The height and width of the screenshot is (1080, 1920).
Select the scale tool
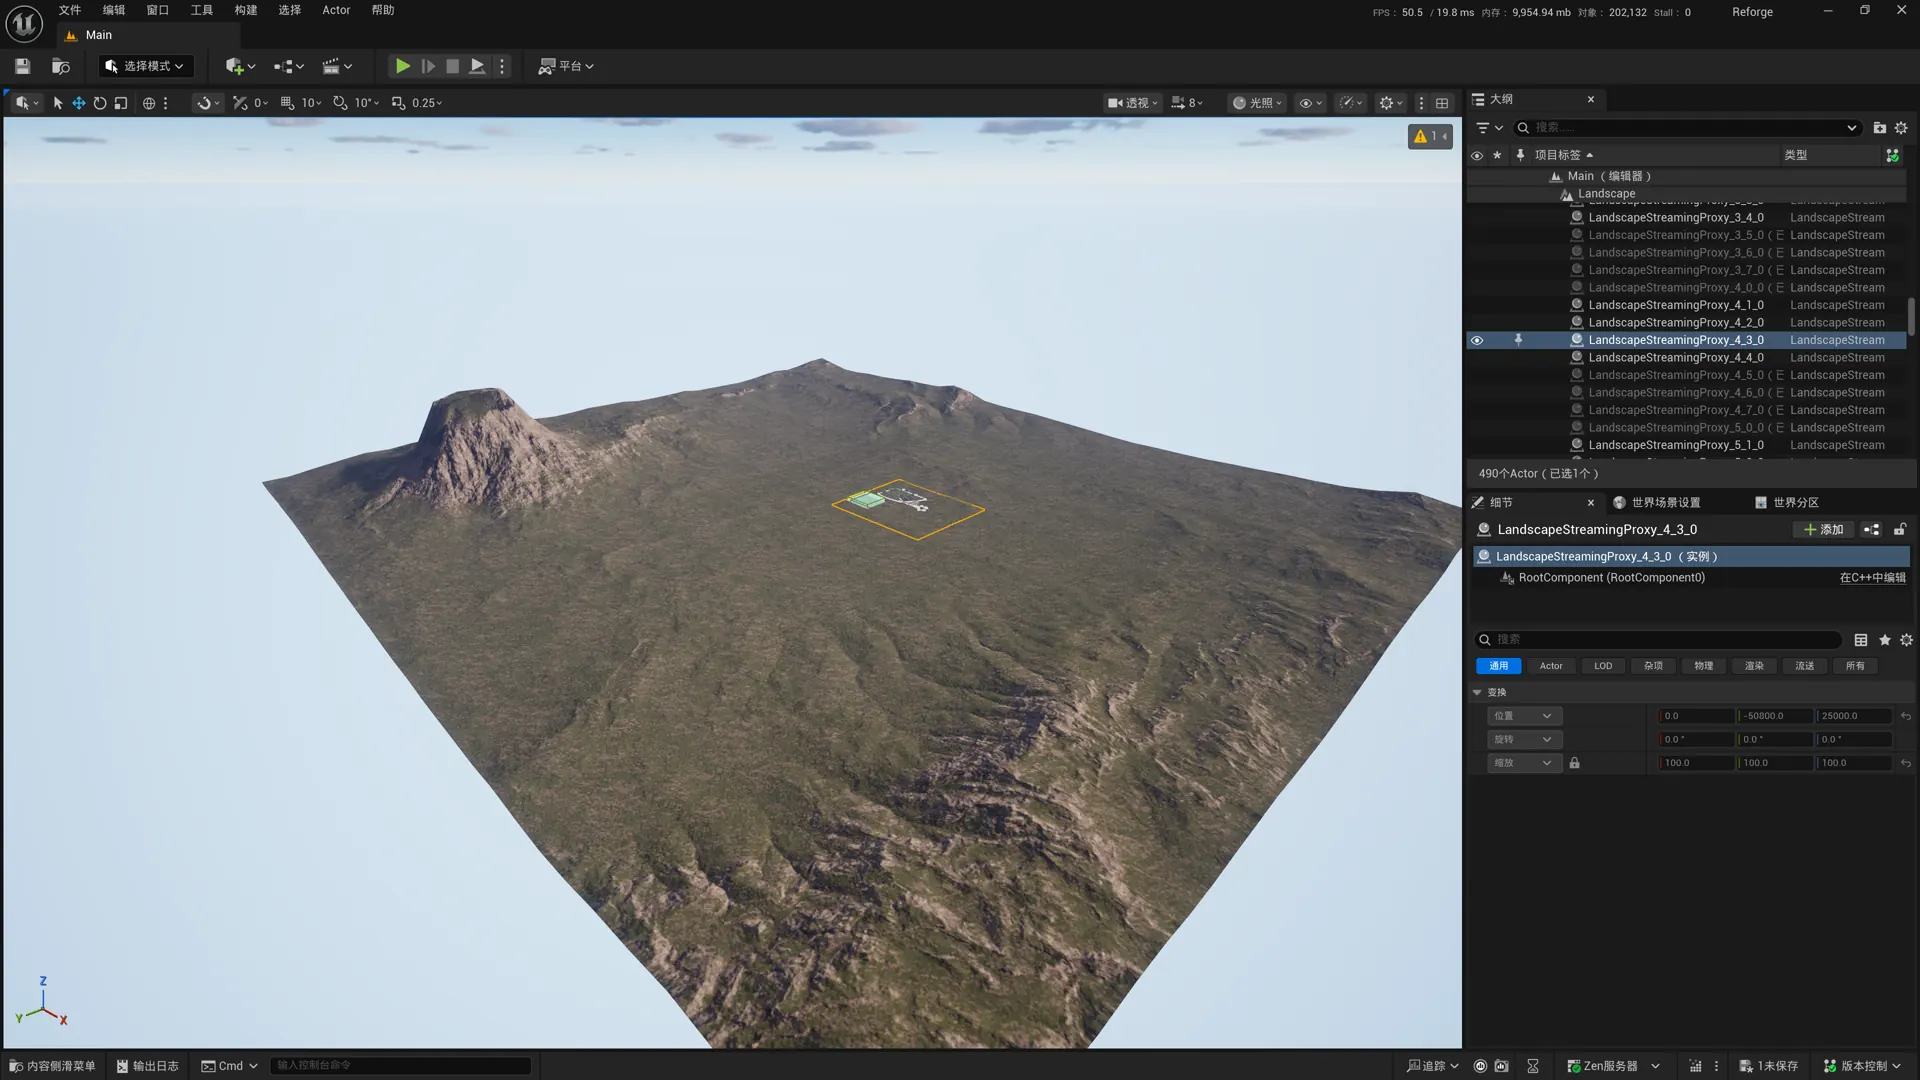tap(120, 103)
